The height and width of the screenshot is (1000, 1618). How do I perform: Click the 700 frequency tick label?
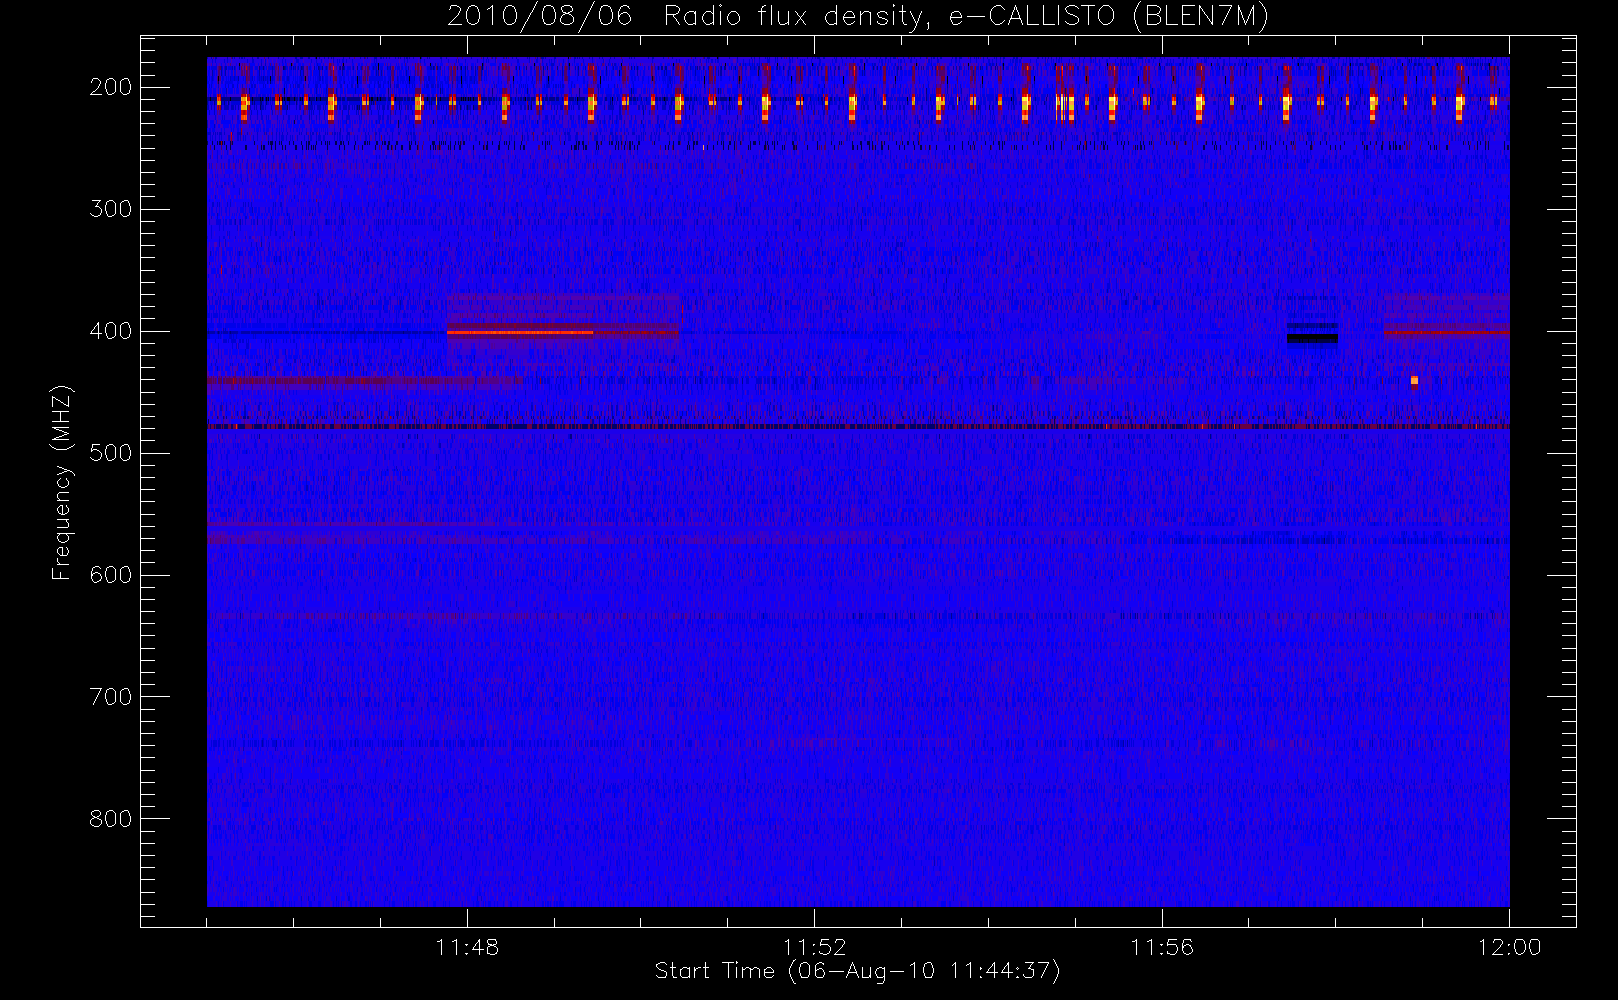pyautogui.click(x=111, y=697)
